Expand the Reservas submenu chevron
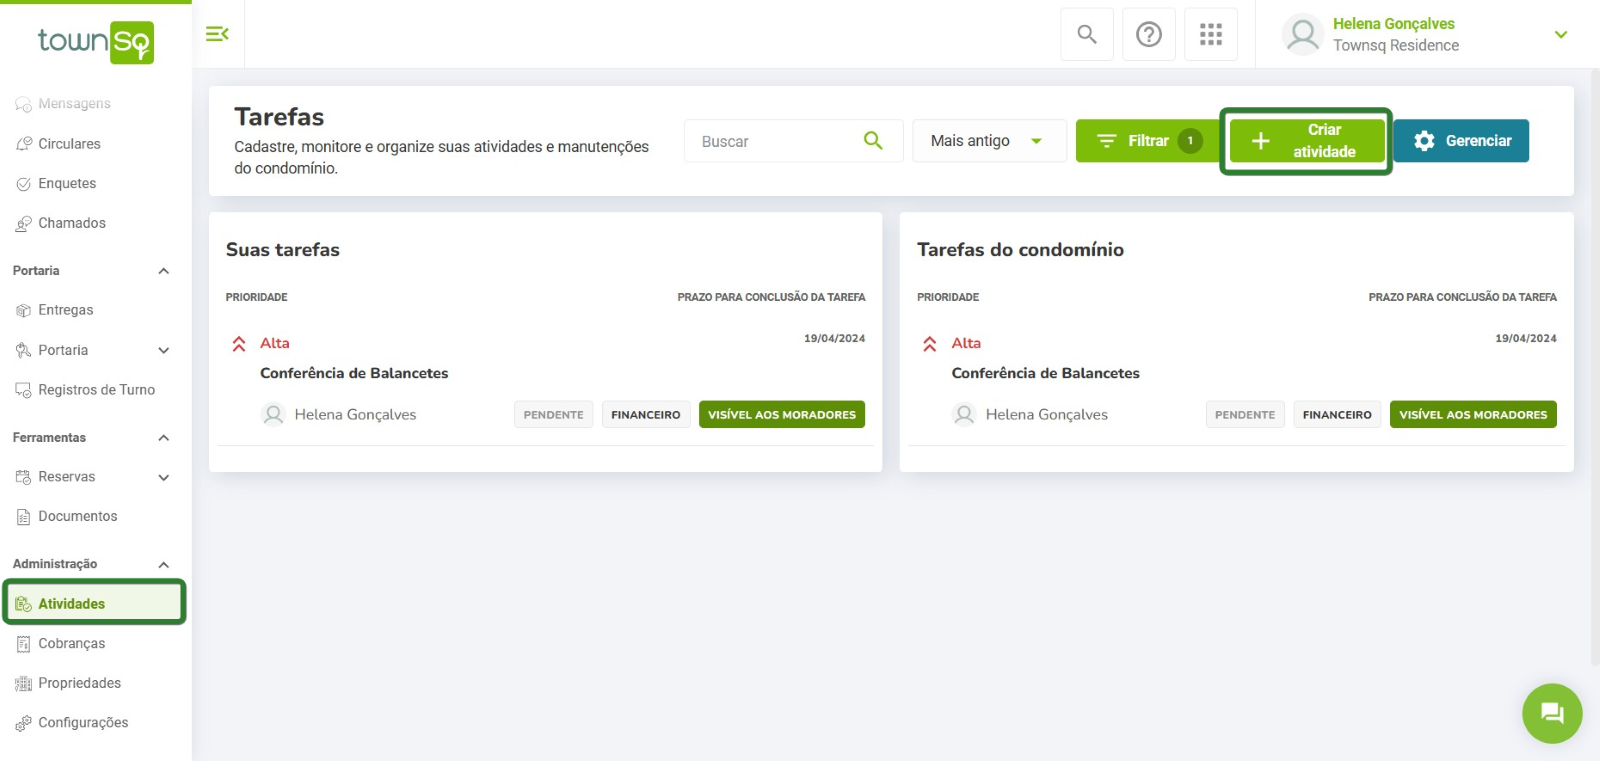This screenshot has height=761, width=1600. [x=164, y=477]
